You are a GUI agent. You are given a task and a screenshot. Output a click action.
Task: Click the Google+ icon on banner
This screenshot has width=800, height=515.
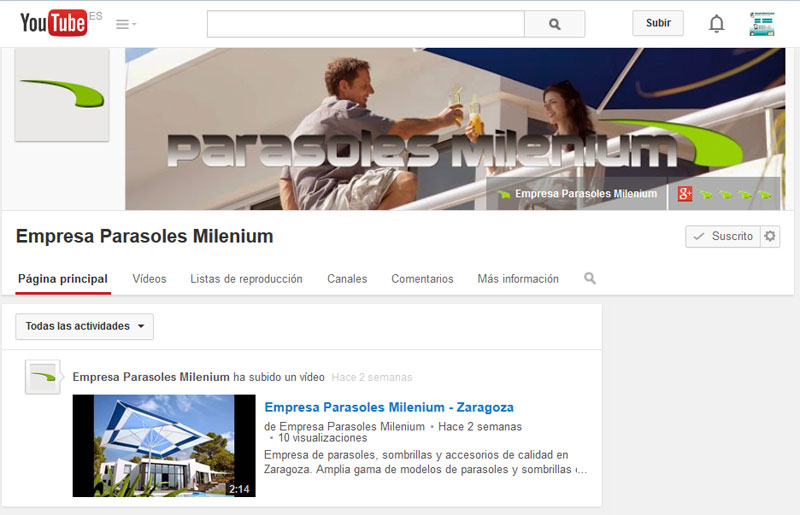pyautogui.click(x=685, y=194)
